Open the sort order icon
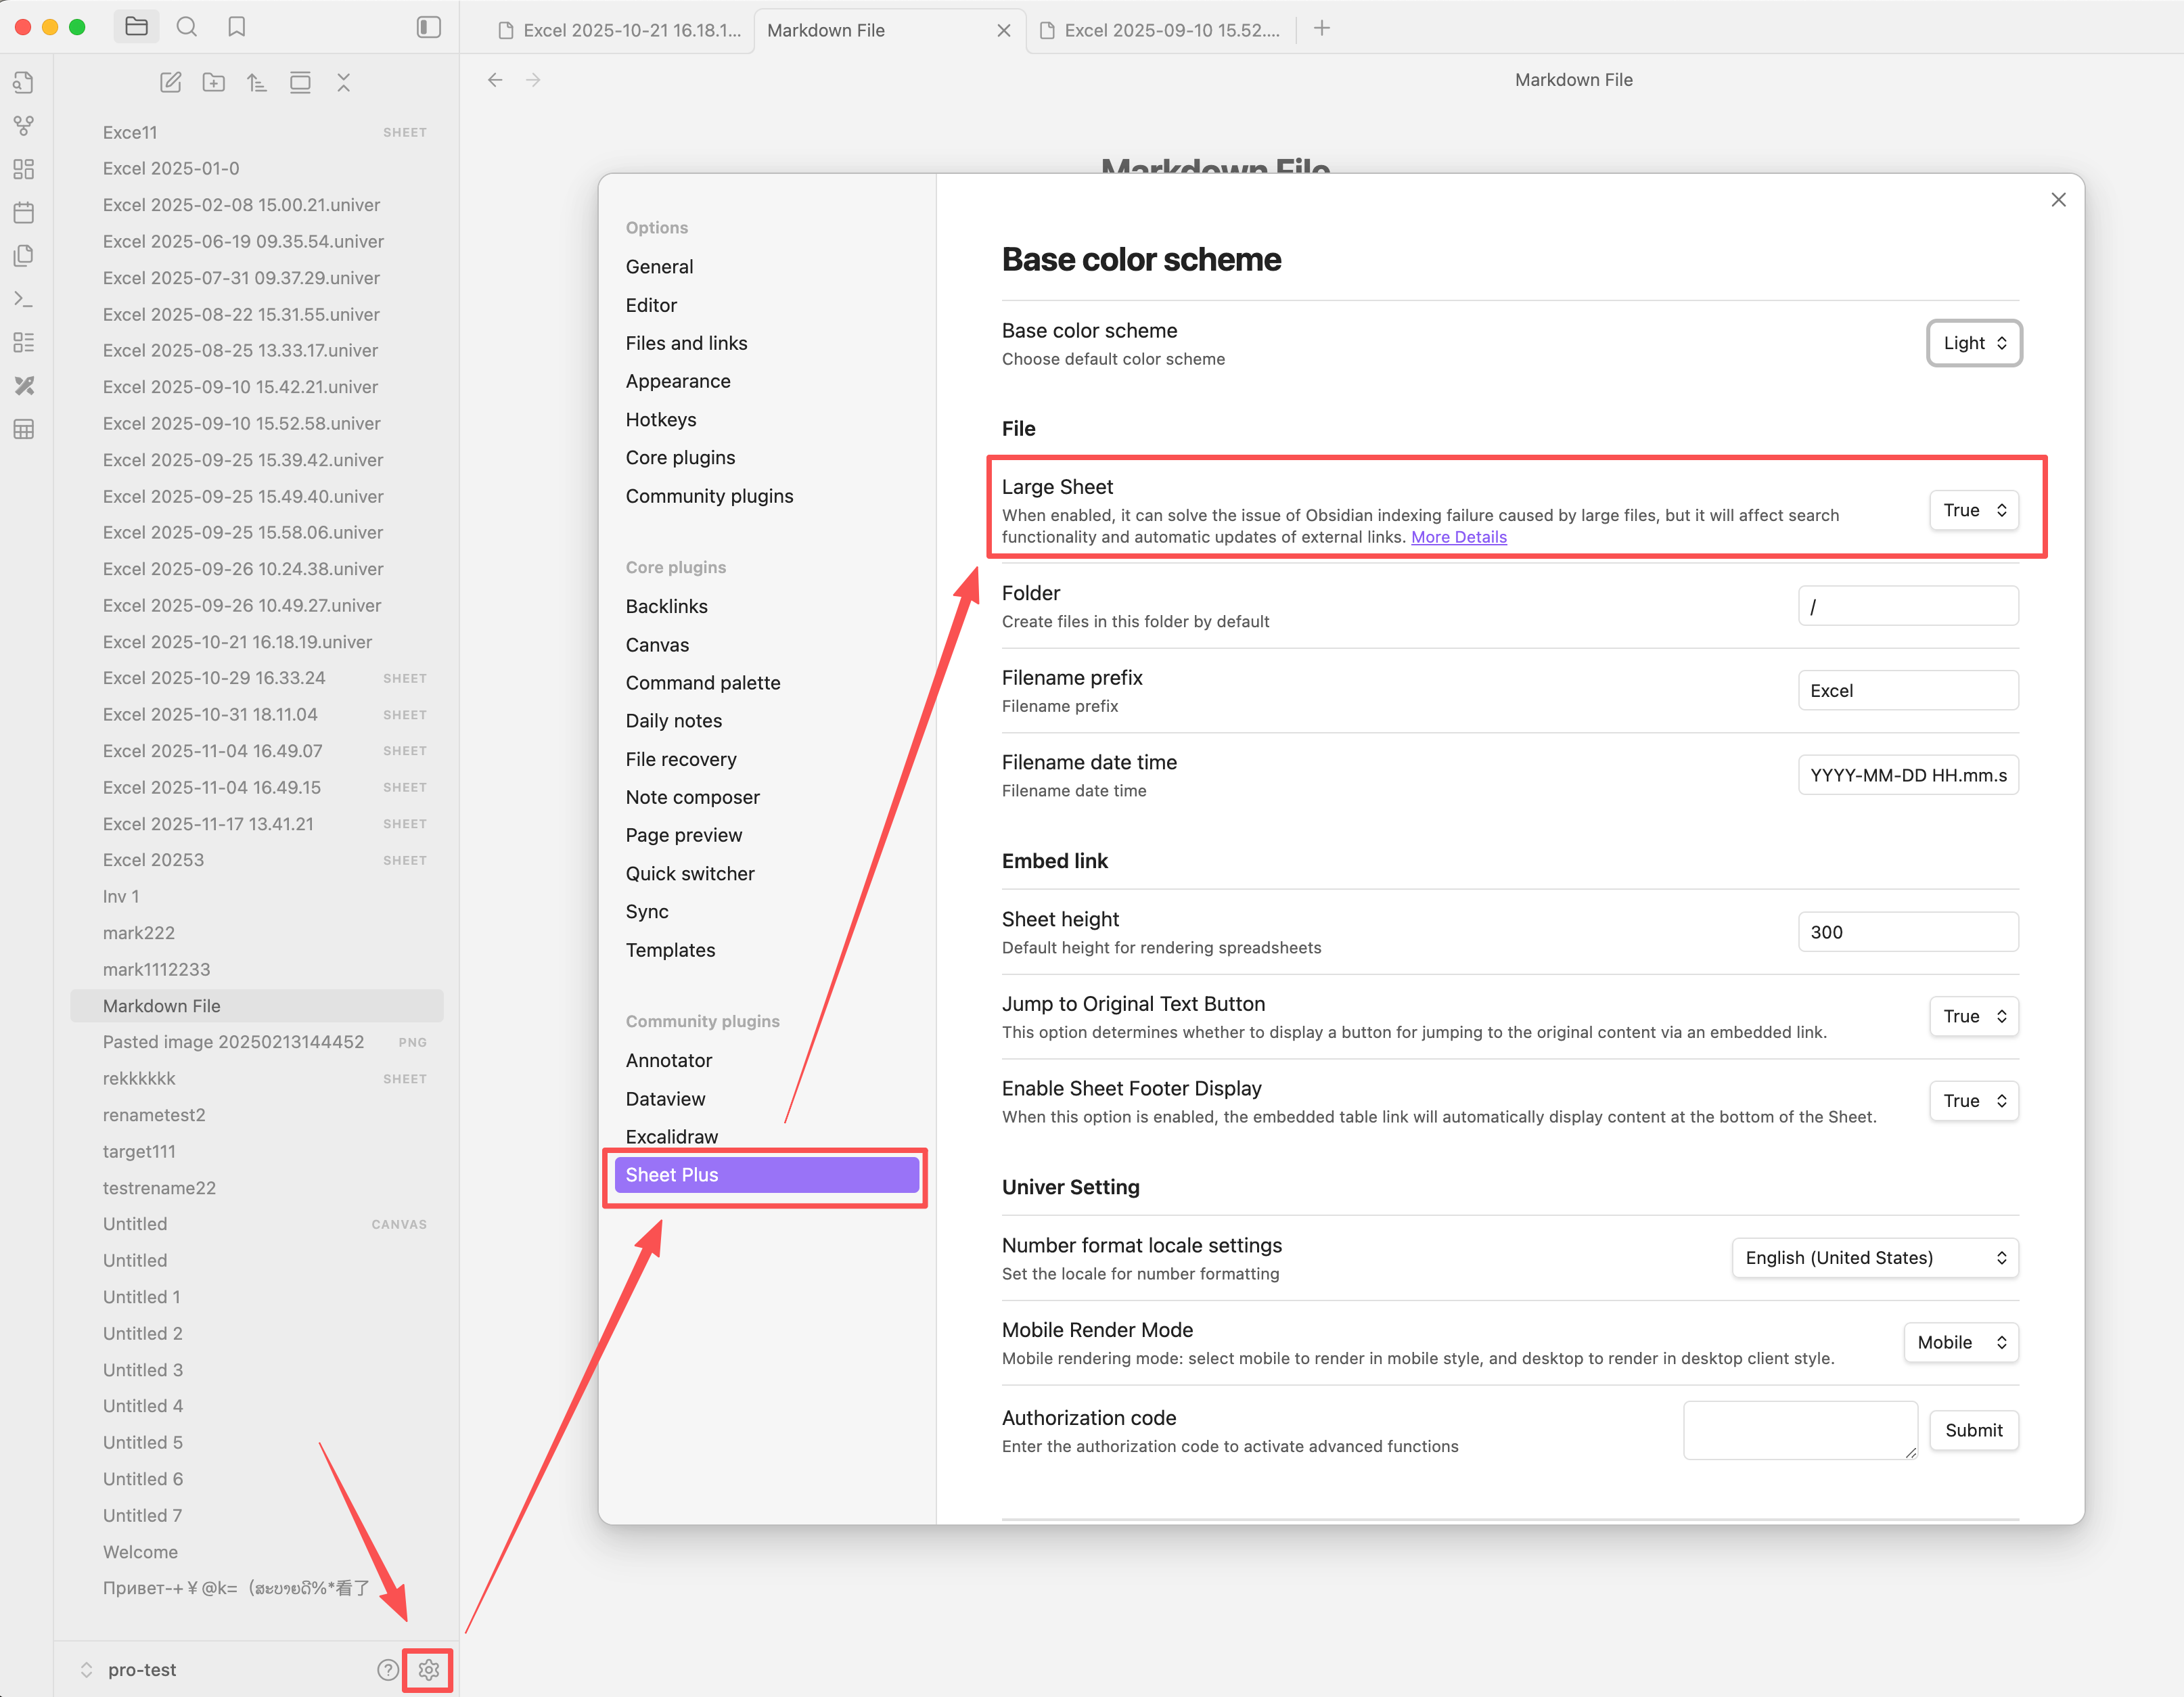The height and width of the screenshot is (1697, 2184). click(x=257, y=83)
